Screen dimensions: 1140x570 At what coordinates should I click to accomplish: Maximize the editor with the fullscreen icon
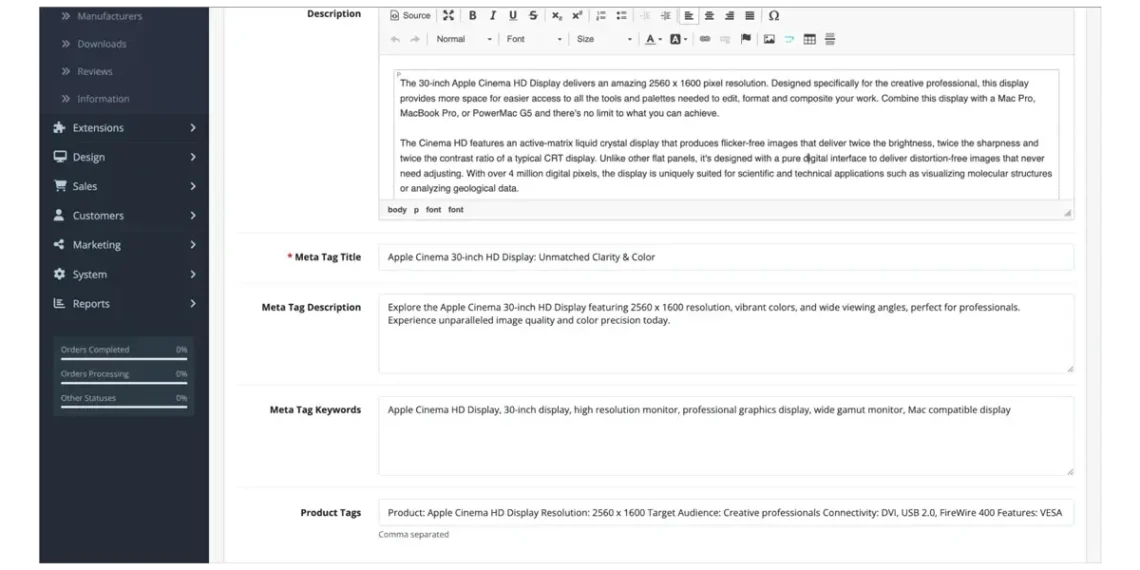448,15
